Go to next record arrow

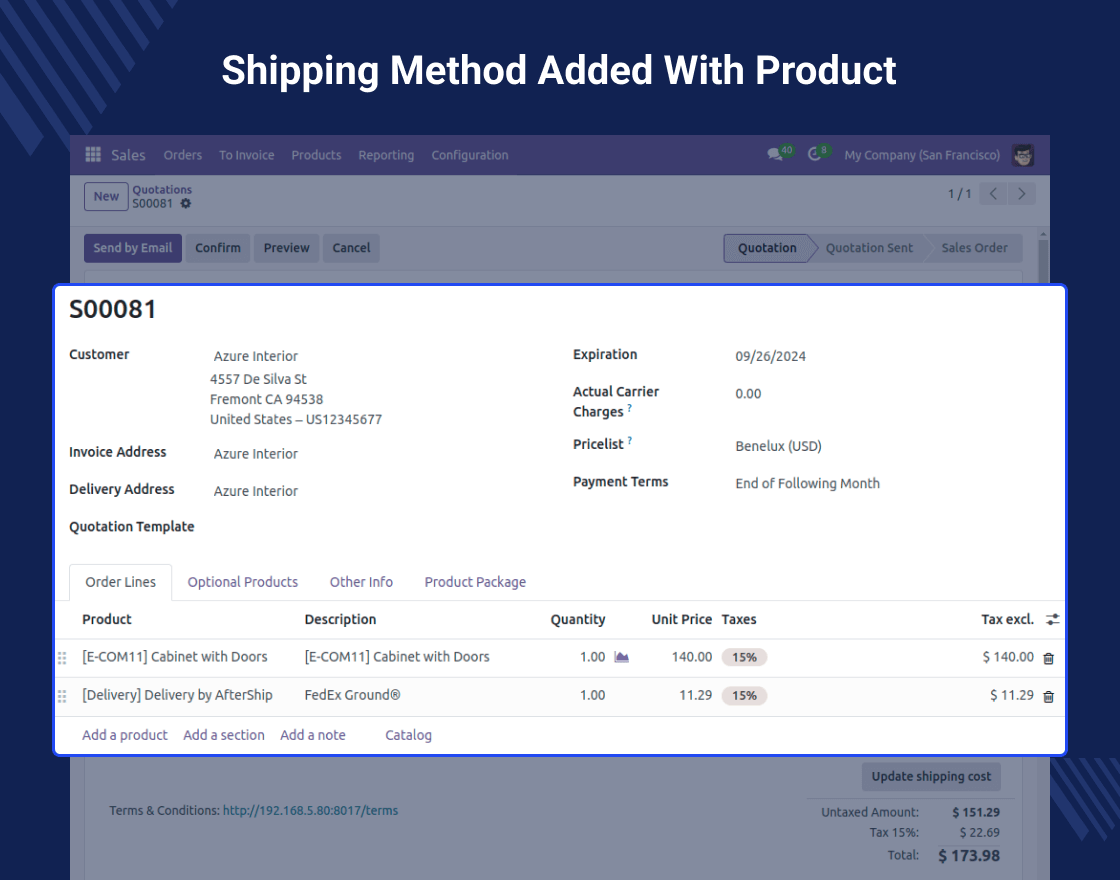click(x=1021, y=194)
